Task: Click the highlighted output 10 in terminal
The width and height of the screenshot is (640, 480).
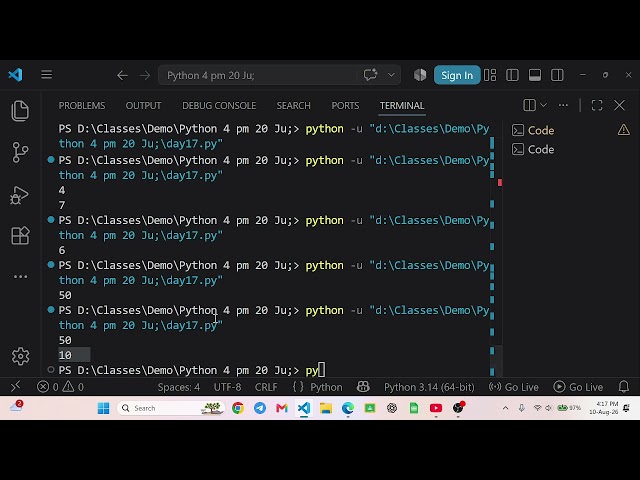Action: (x=65, y=355)
